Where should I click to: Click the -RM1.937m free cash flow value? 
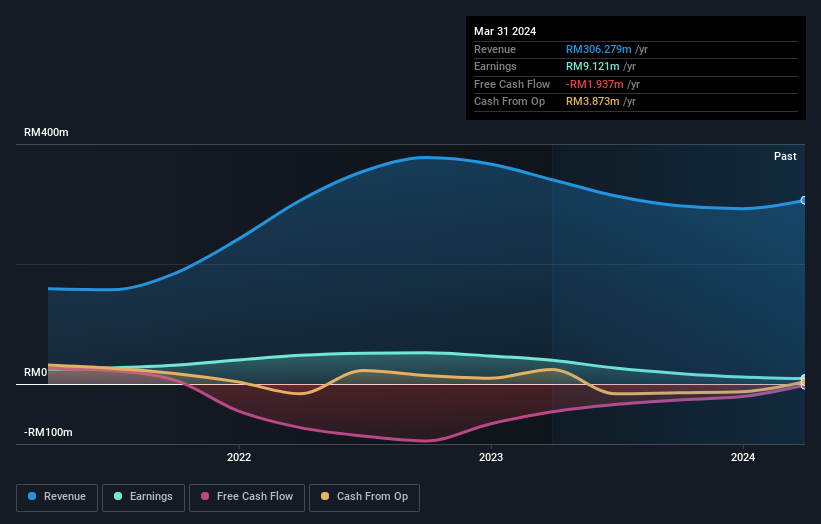[x=595, y=84]
